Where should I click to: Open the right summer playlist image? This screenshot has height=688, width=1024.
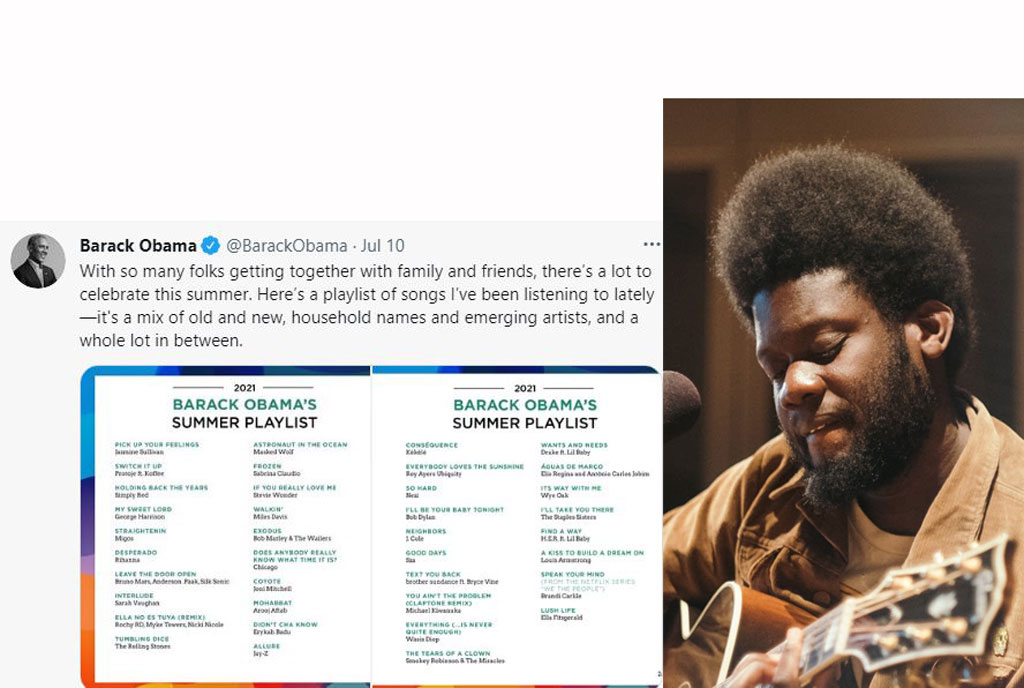(x=517, y=526)
